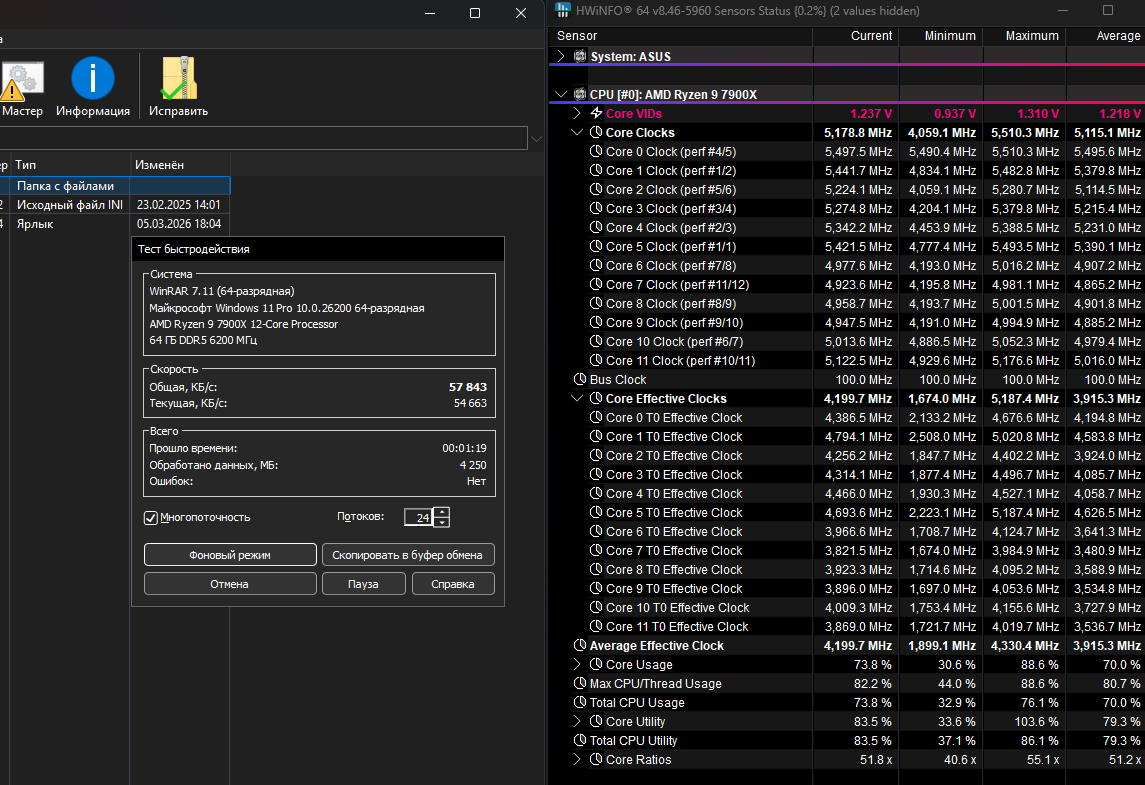The height and width of the screenshot is (785, 1145).
Task: Click the clock icon of Core 0 Clock
Action: click(596, 151)
